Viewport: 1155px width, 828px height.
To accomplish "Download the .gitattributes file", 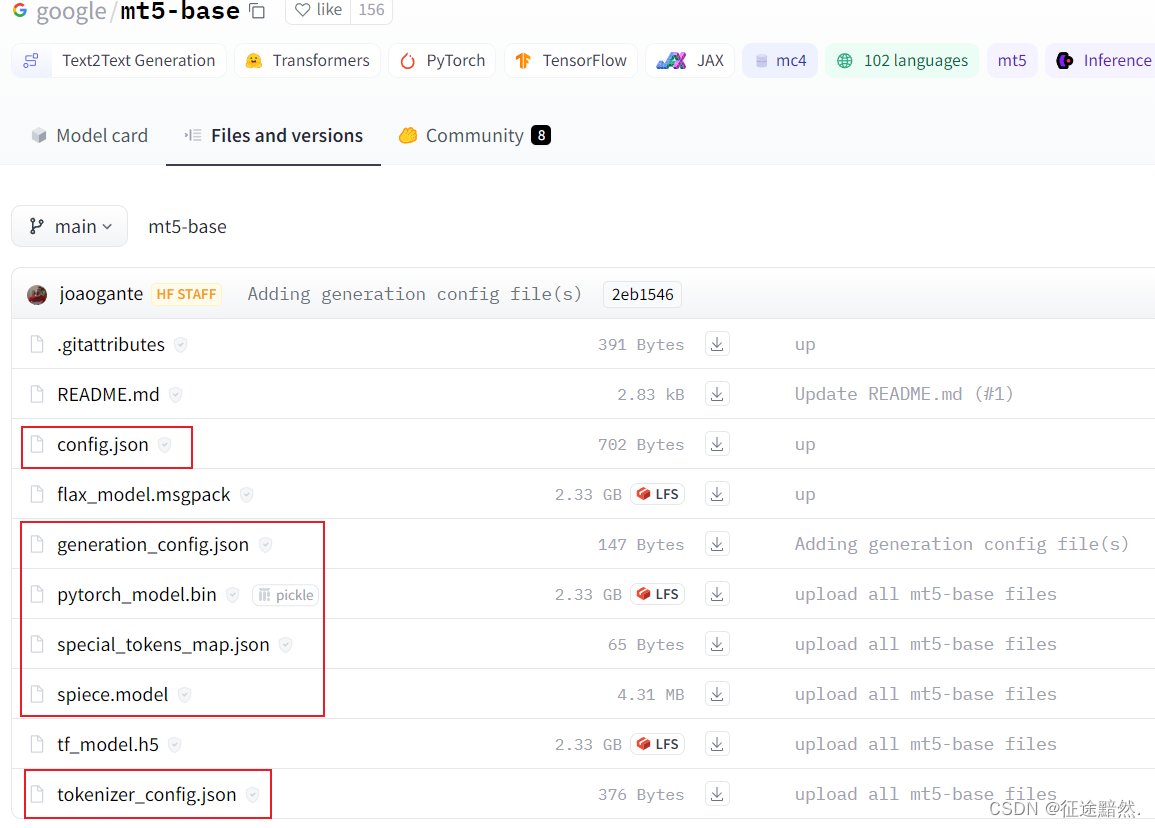I will pyautogui.click(x=717, y=344).
